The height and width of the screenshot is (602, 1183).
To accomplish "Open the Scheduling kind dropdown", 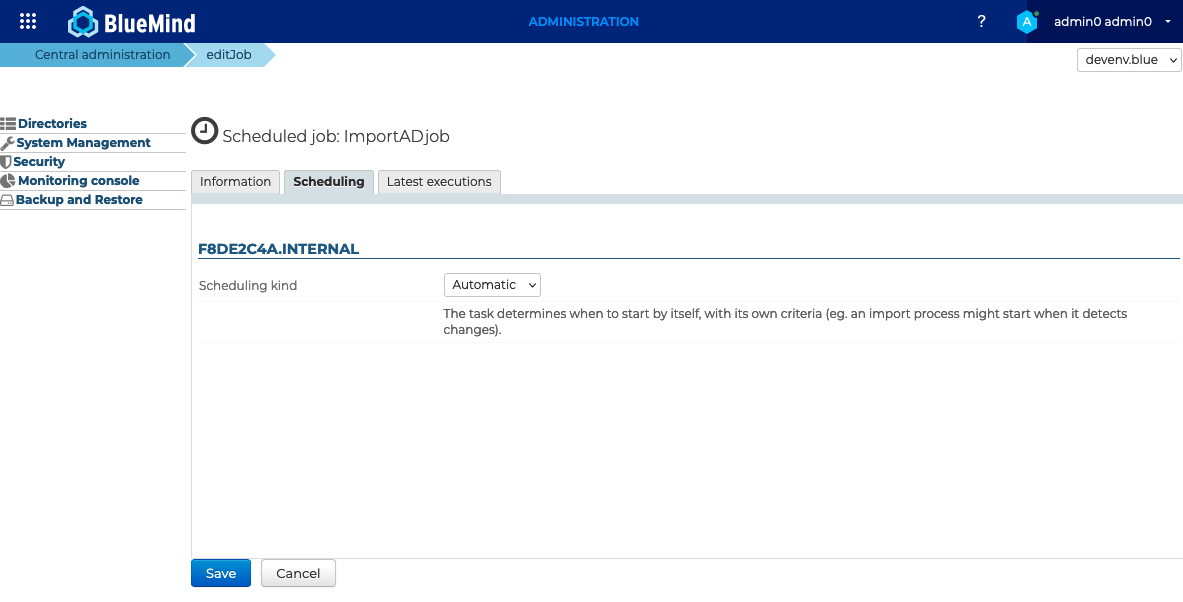I will [x=492, y=285].
